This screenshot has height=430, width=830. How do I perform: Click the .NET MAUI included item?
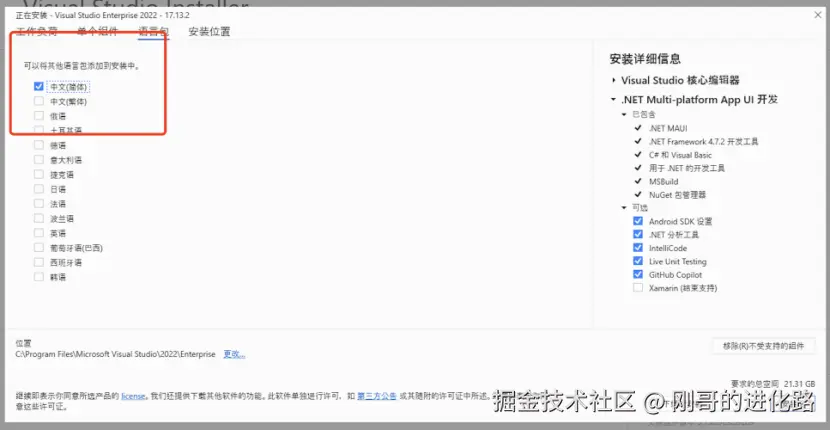tap(668, 128)
